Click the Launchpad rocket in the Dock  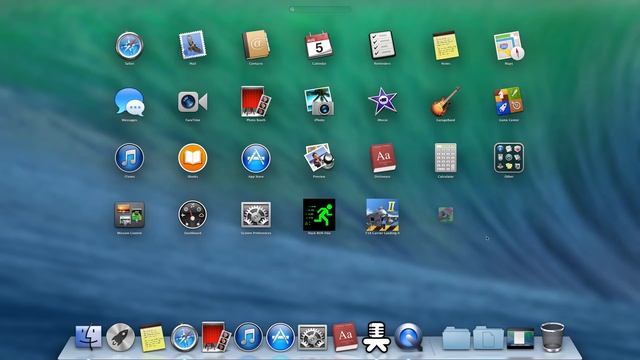click(x=120, y=337)
